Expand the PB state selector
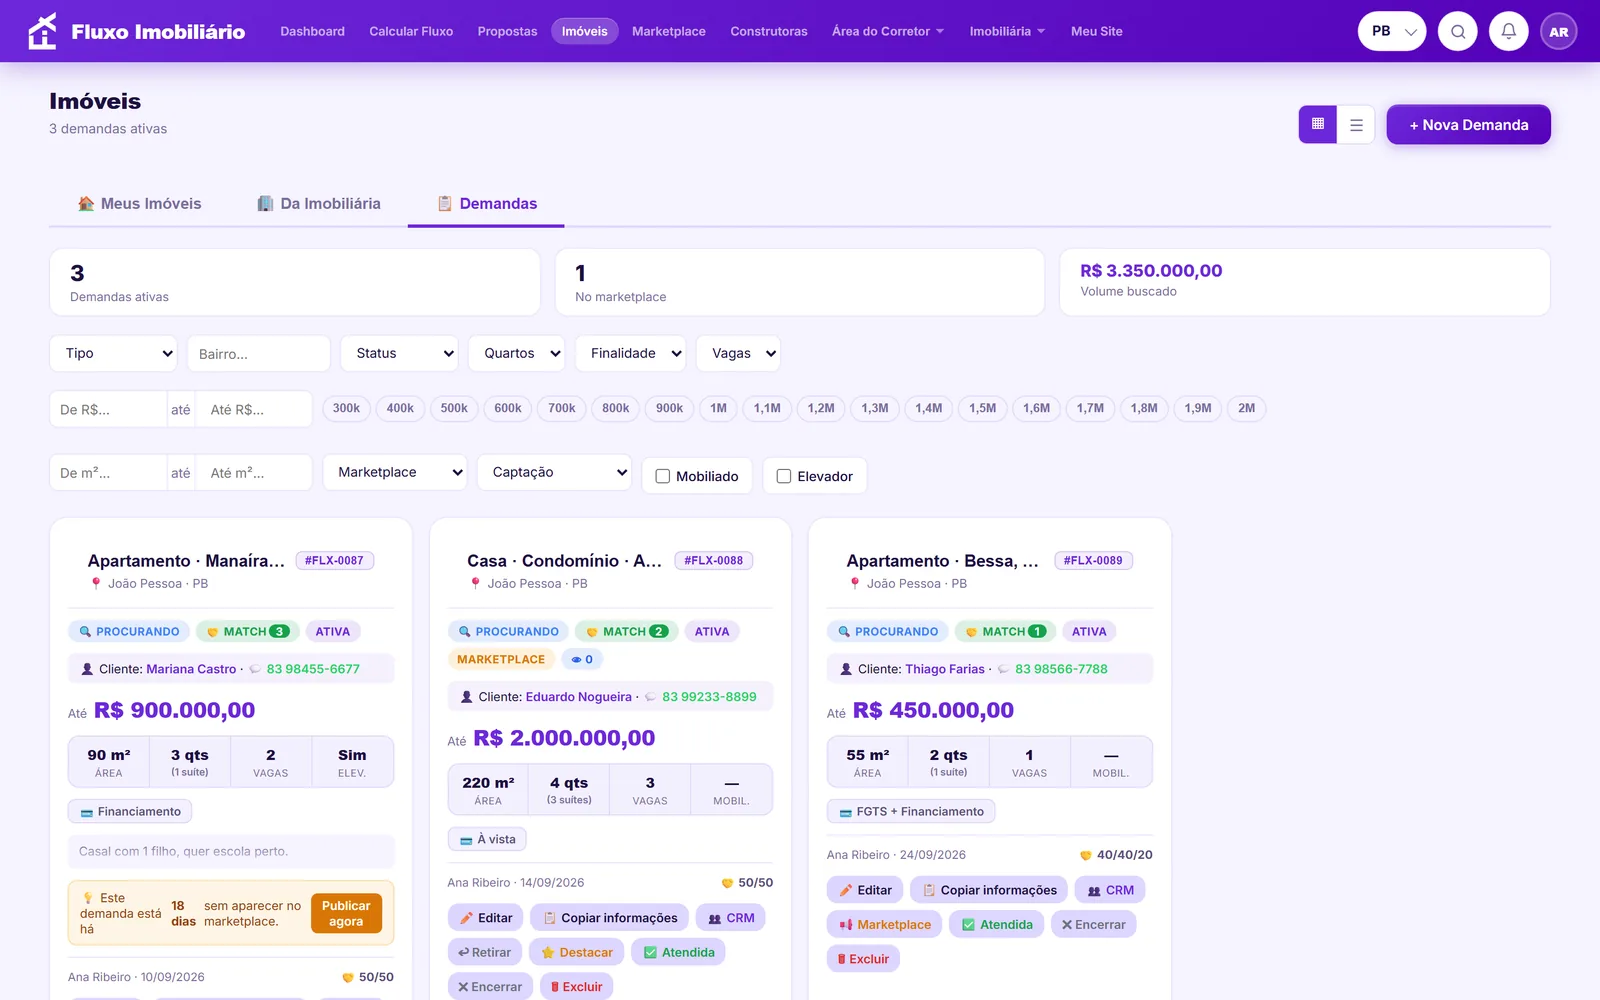1600x1000 pixels. pyautogui.click(x=1392, y=31)
